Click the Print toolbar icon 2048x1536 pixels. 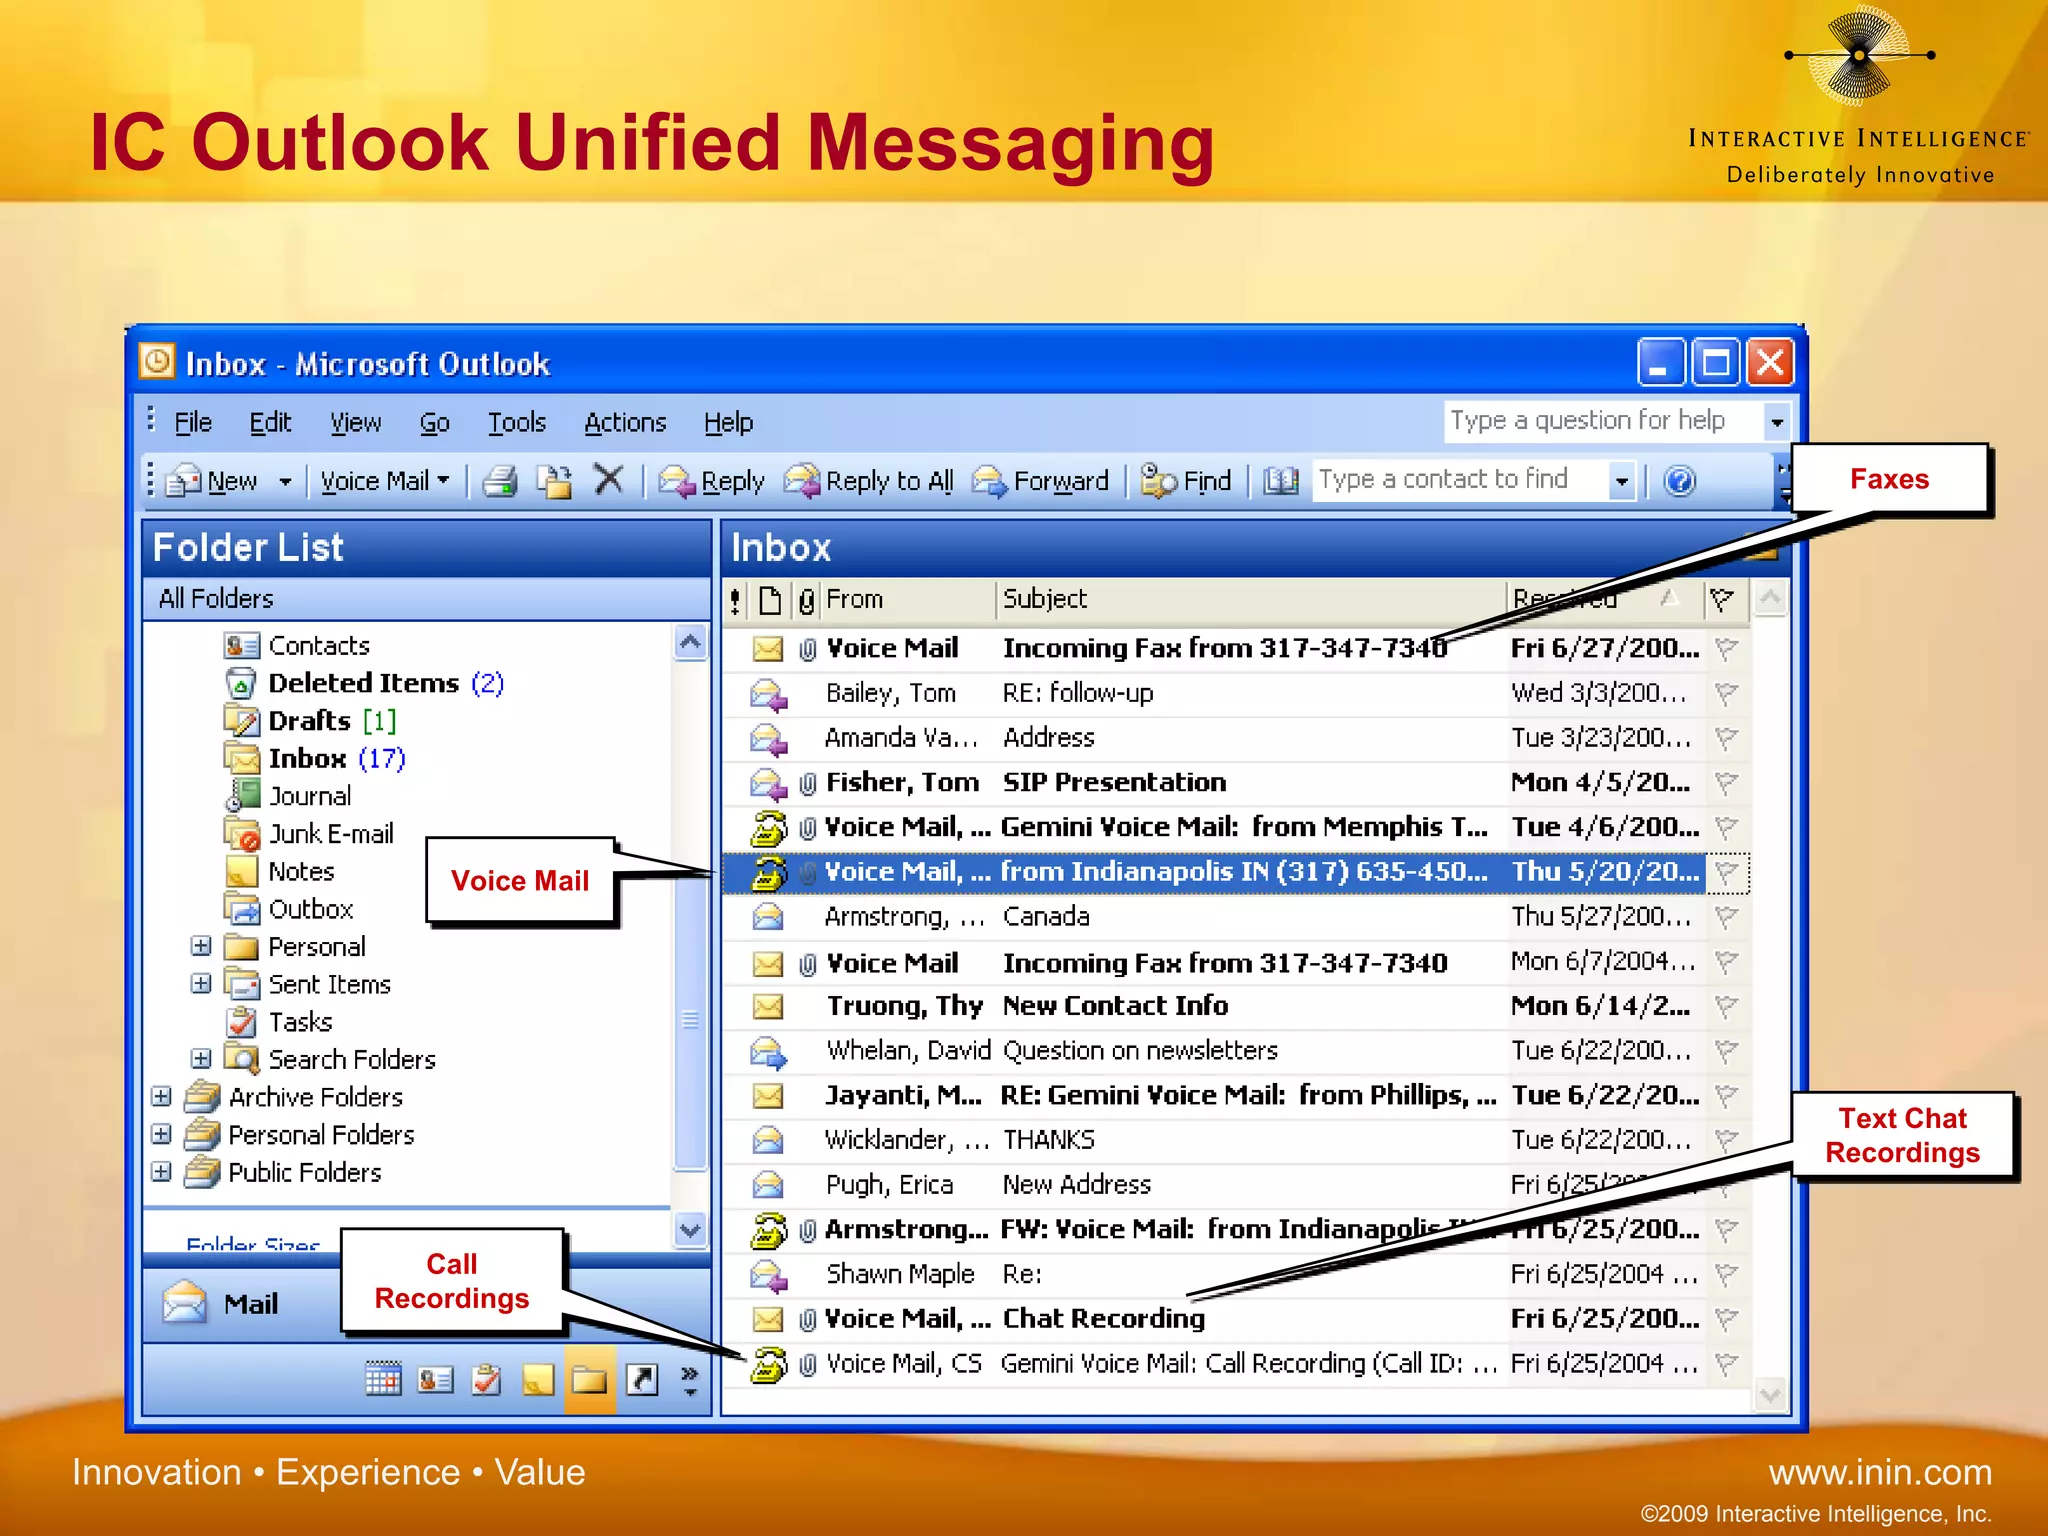[500, 481]
